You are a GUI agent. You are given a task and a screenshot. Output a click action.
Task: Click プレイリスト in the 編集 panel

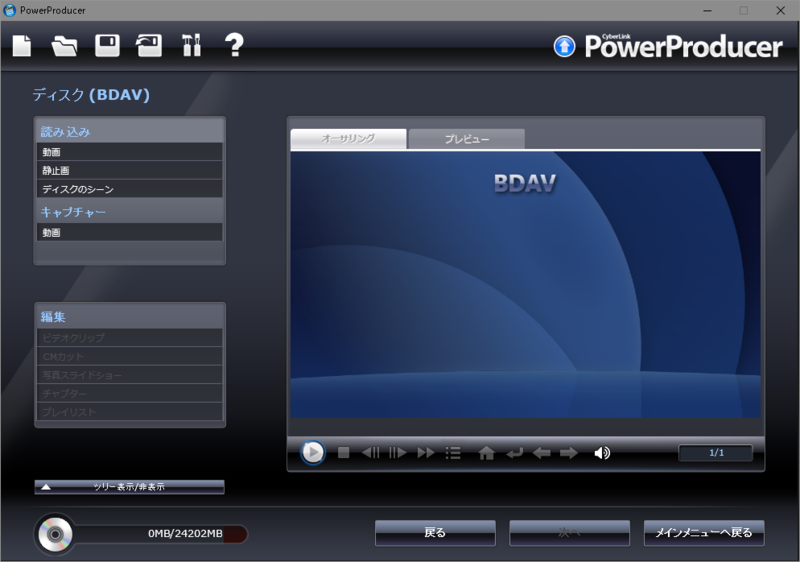tap(130, 412)
